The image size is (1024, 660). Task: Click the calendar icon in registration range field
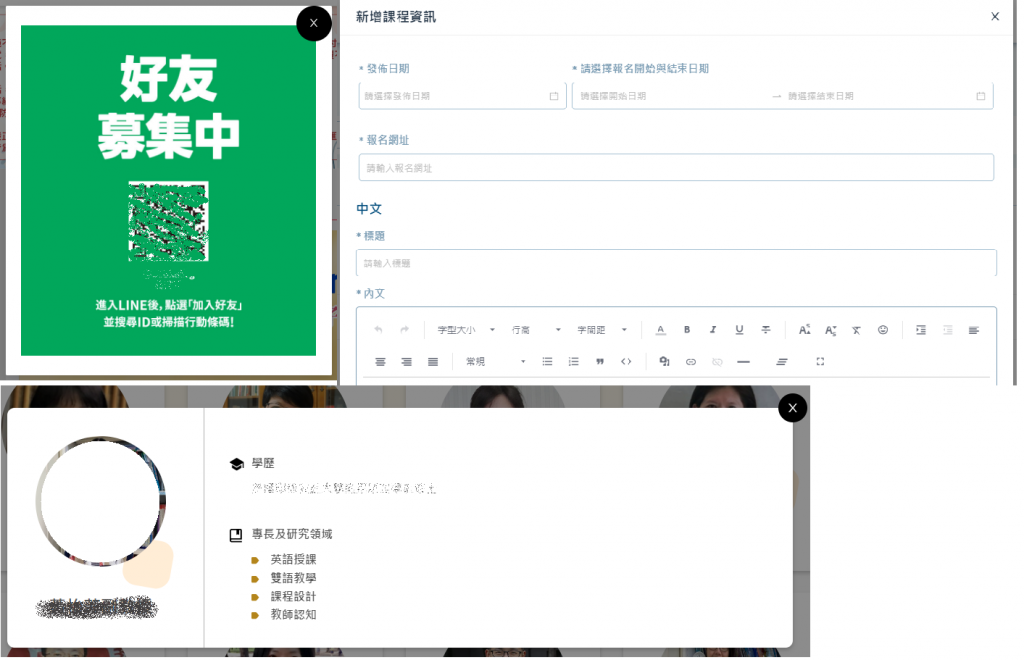(980, 96)
